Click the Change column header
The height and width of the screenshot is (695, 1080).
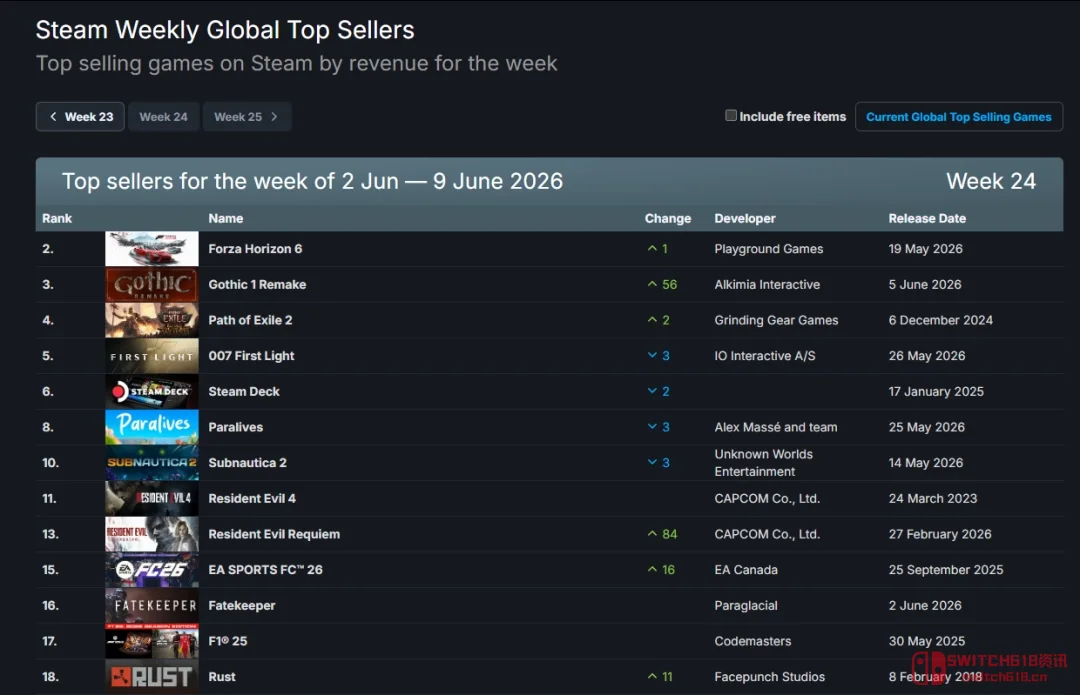pos(667,218)
